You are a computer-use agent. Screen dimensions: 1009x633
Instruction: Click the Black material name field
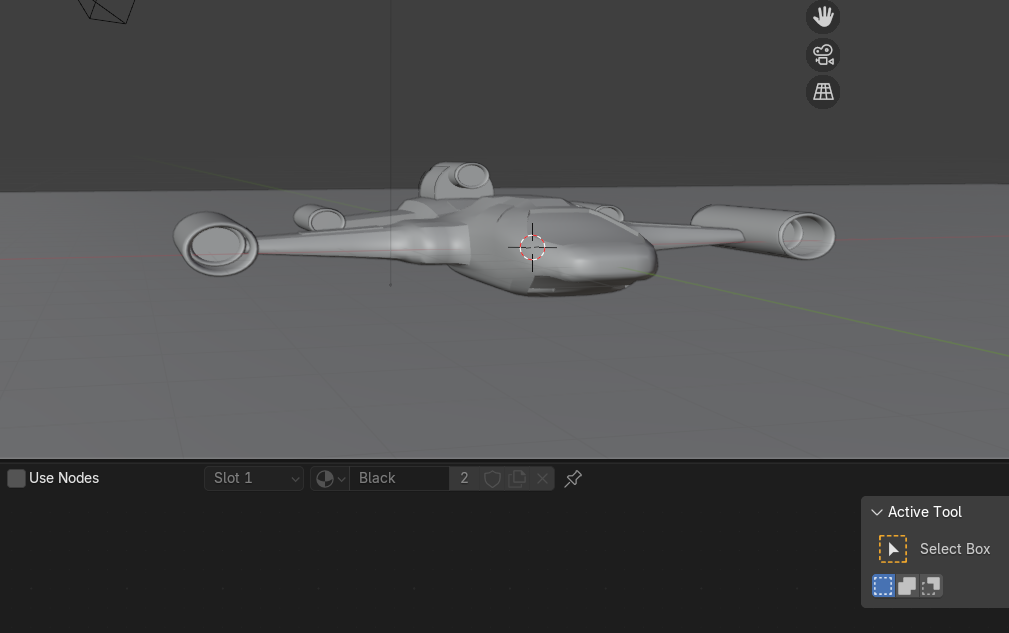(400, 479)
